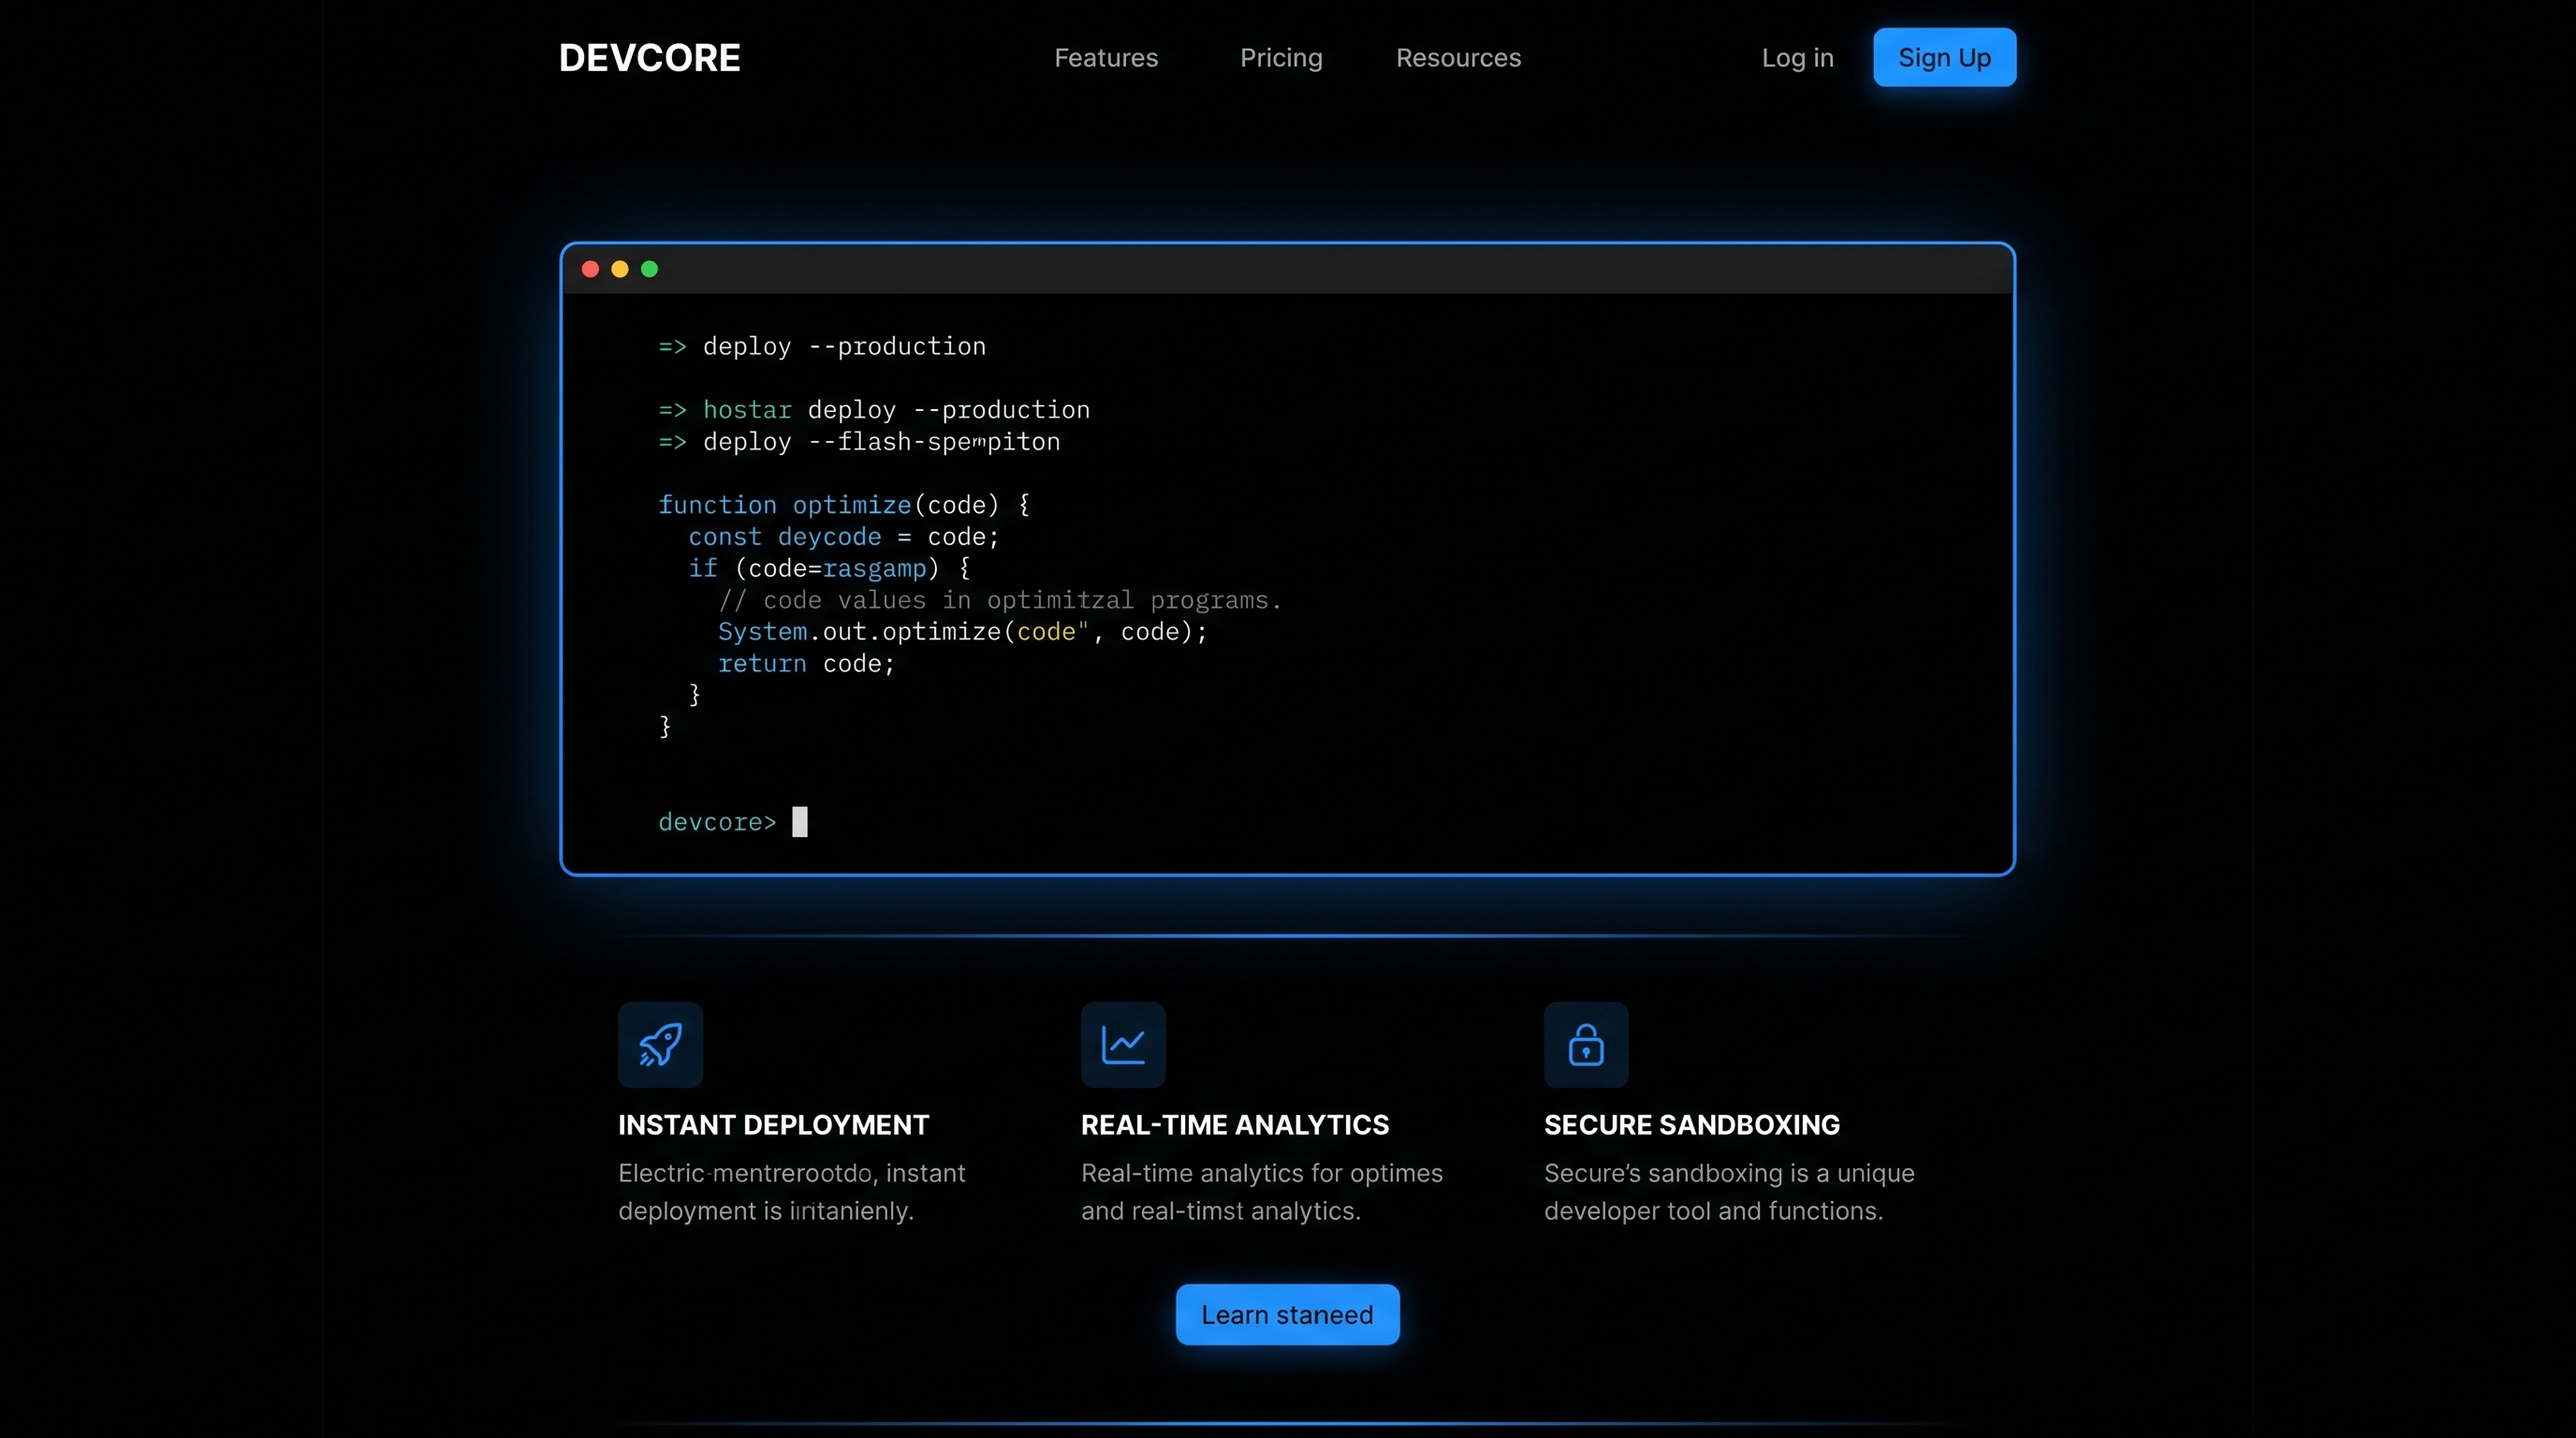Click the Log in link

point(1797,58)
